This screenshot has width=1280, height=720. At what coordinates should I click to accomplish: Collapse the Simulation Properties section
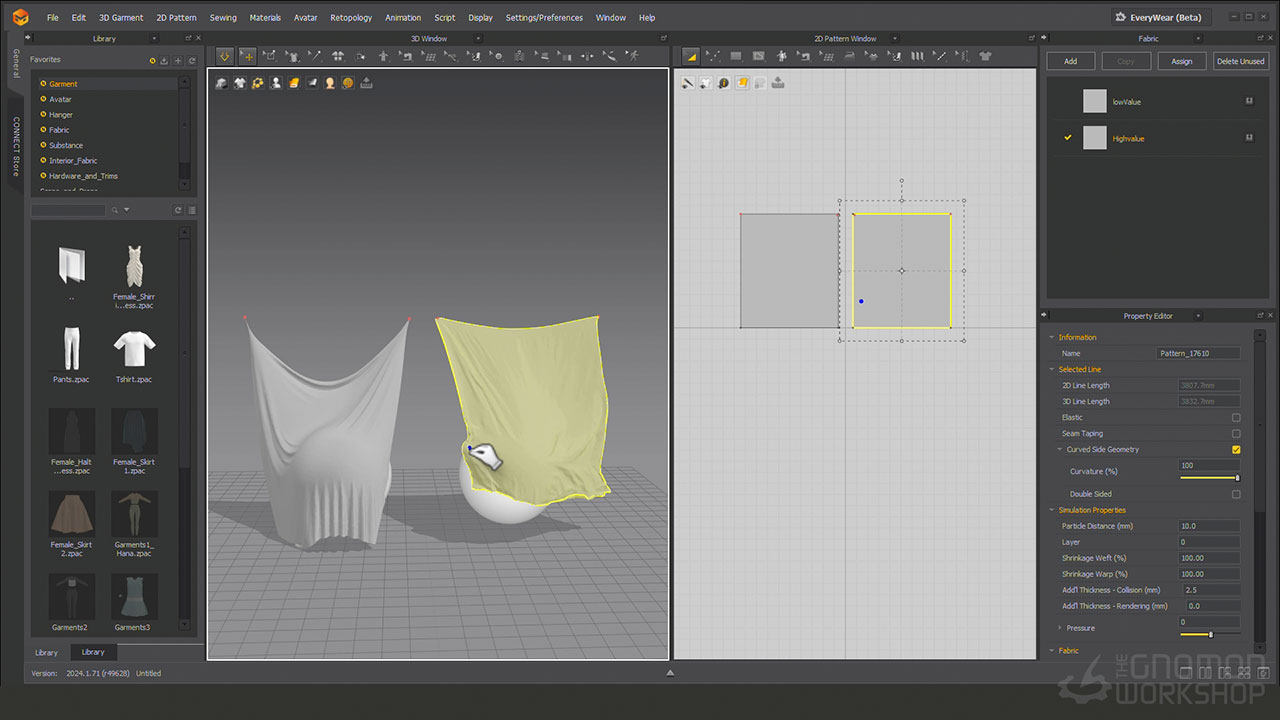[1052, 510]
